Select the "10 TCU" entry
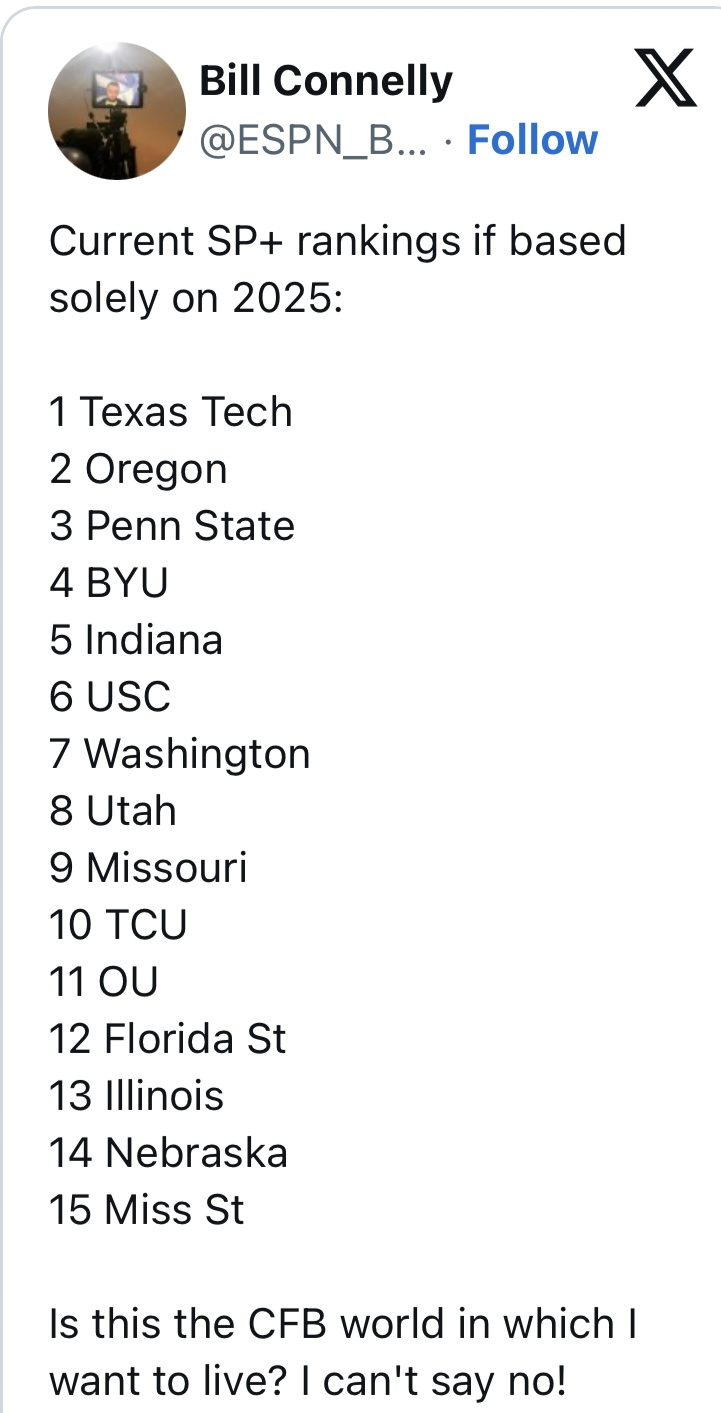The image size is (721, 1413). click(118, 925)
